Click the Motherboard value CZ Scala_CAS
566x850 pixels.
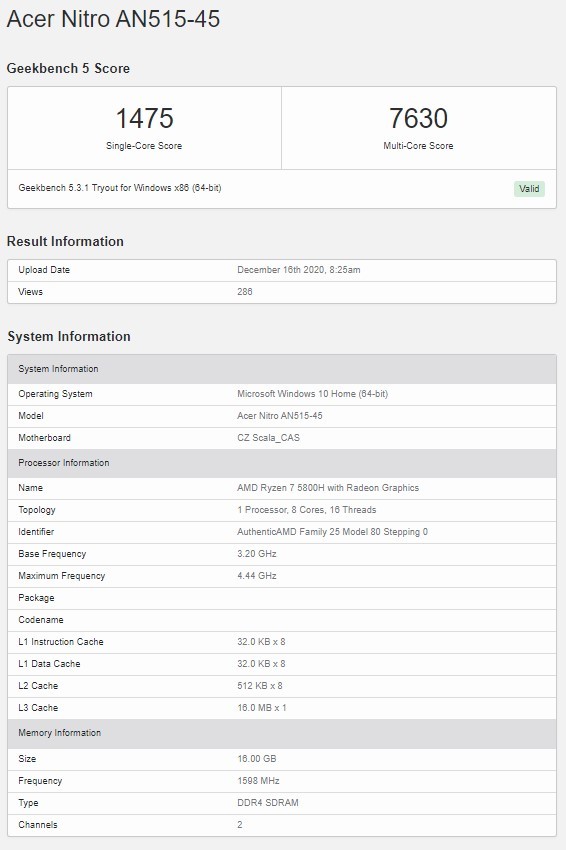coord(268,438)
